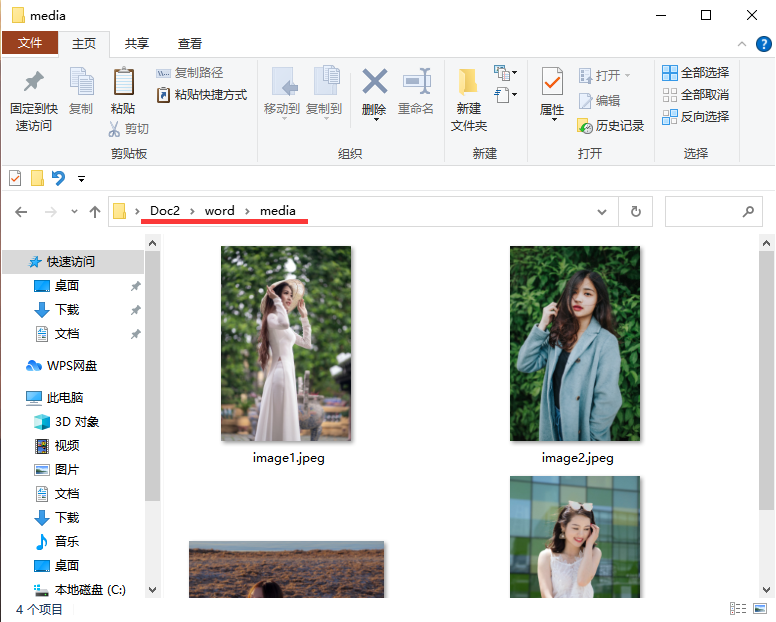
Task: Navigate up one folder level
Action: click(x=95, y=212)
